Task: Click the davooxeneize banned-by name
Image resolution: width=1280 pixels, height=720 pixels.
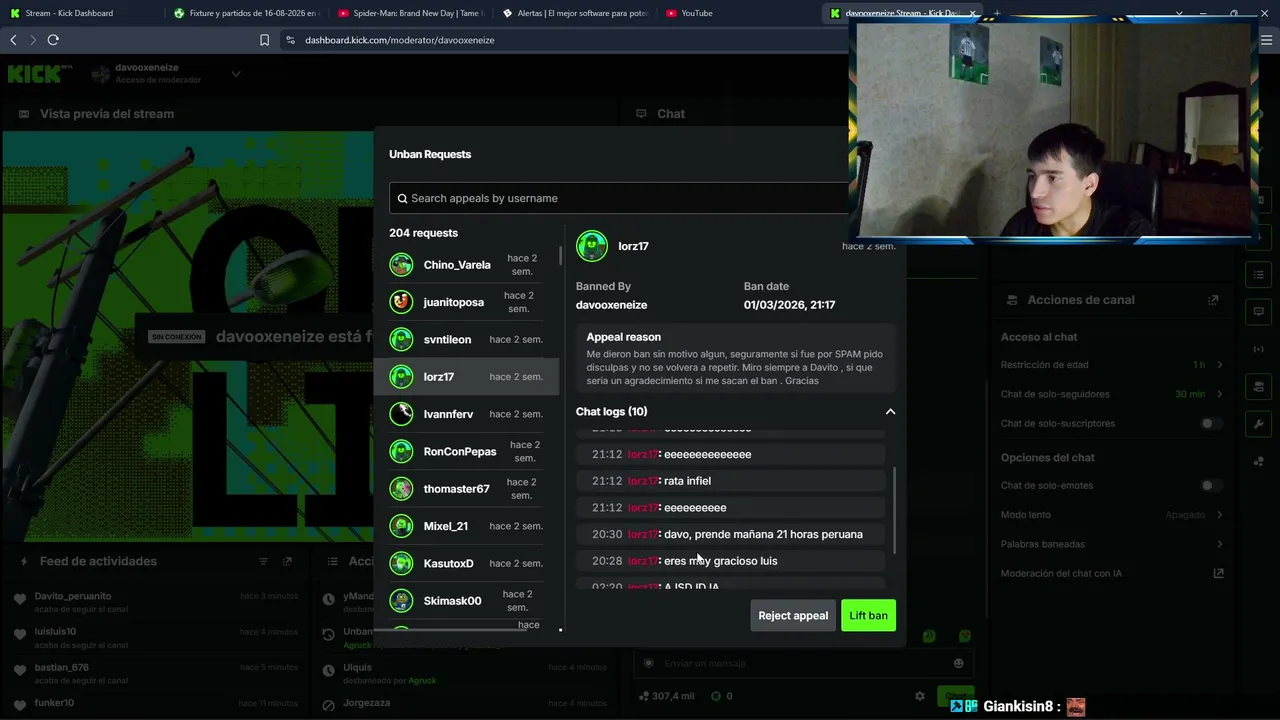Action: point(611,305)
